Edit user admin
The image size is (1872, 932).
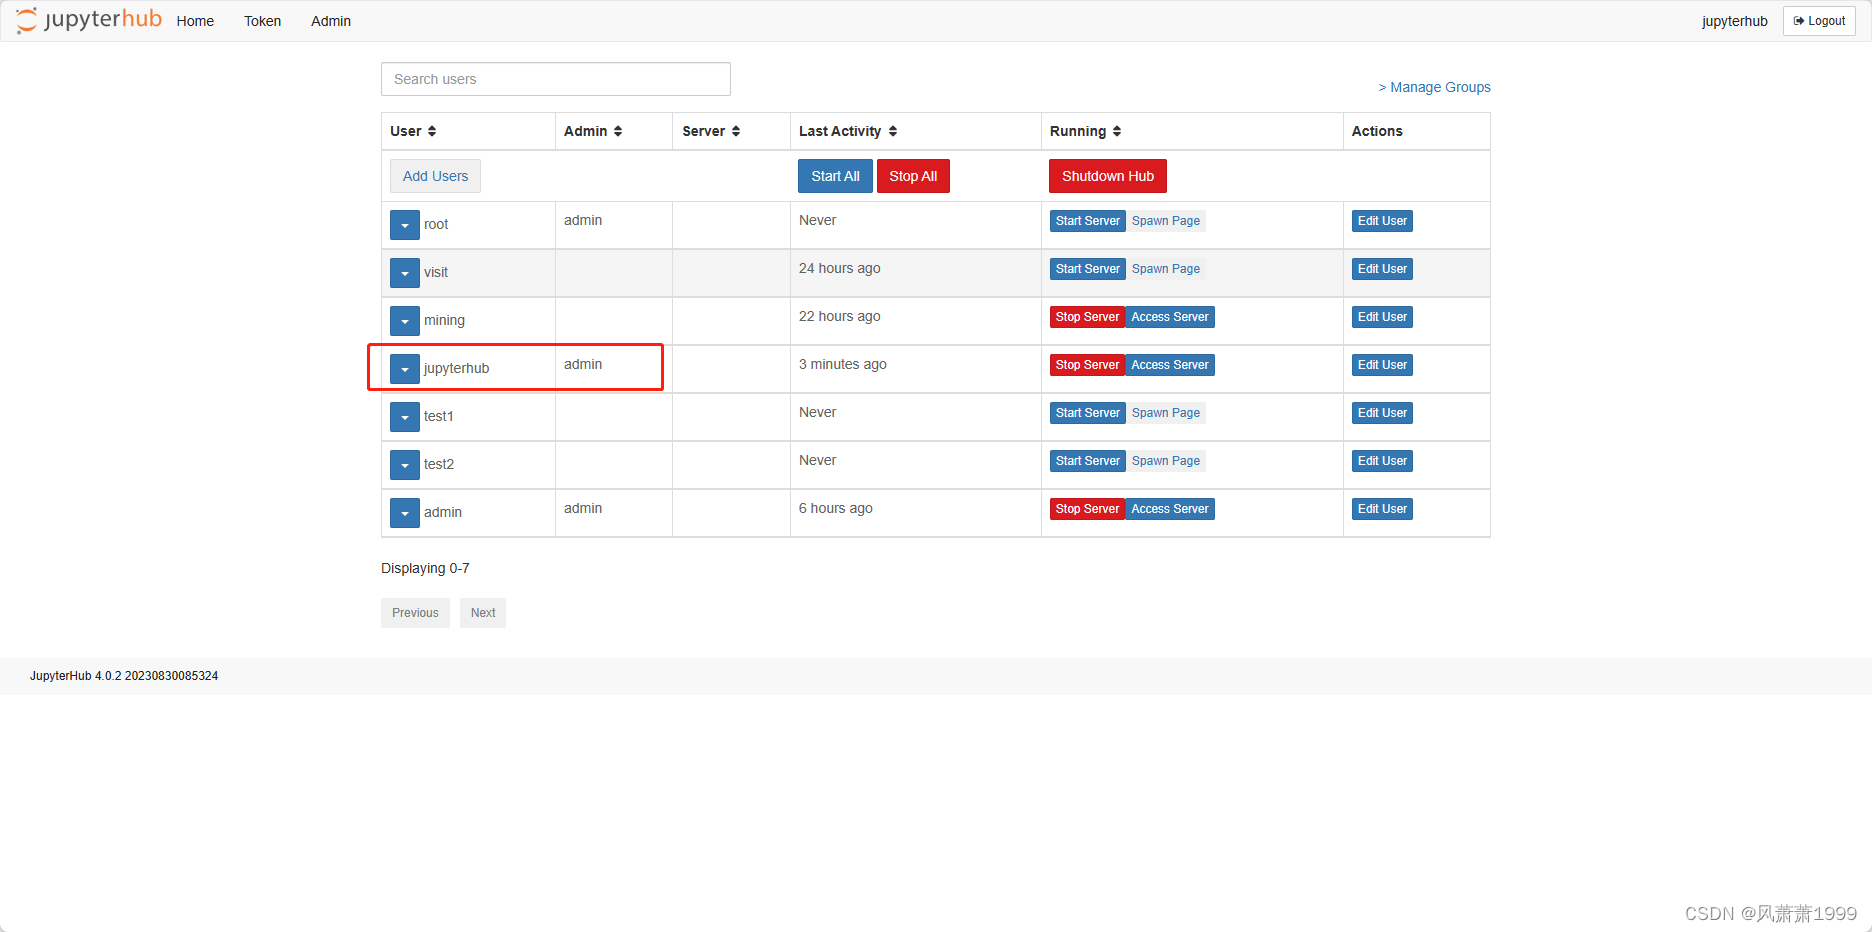click(x=1382, y=509)
